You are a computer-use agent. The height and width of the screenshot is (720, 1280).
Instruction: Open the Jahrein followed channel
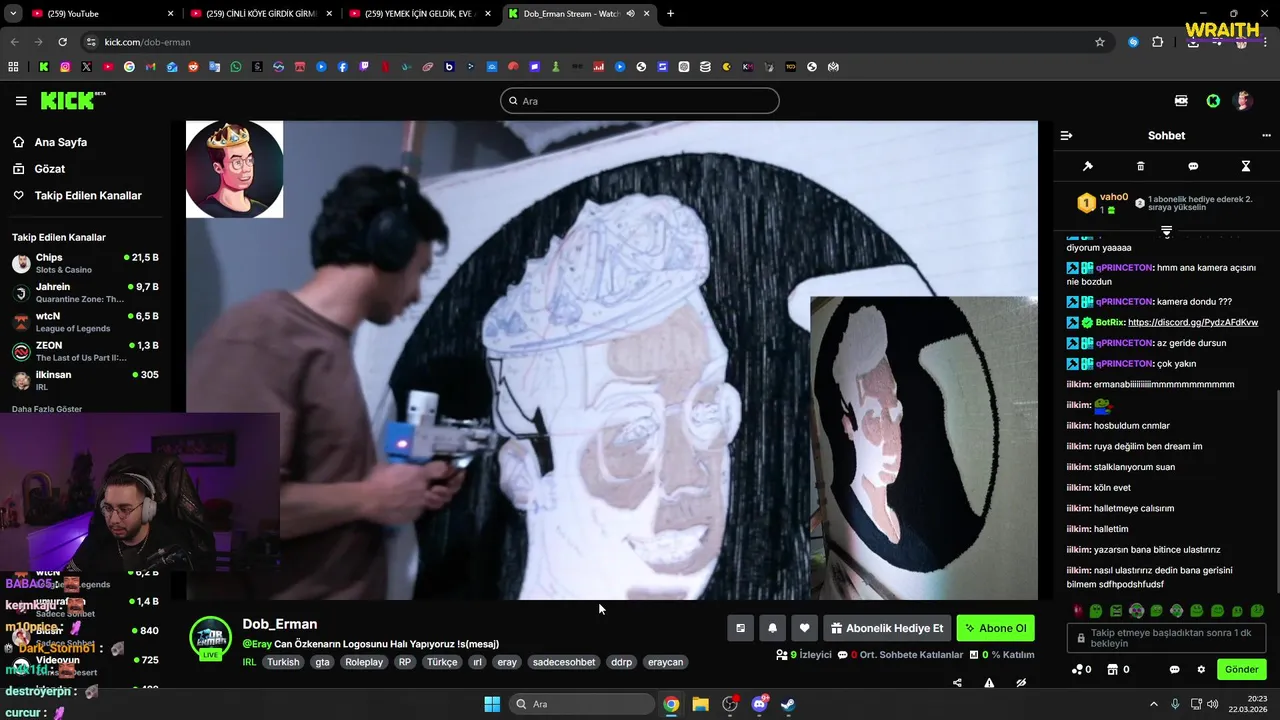coord(85,292)
